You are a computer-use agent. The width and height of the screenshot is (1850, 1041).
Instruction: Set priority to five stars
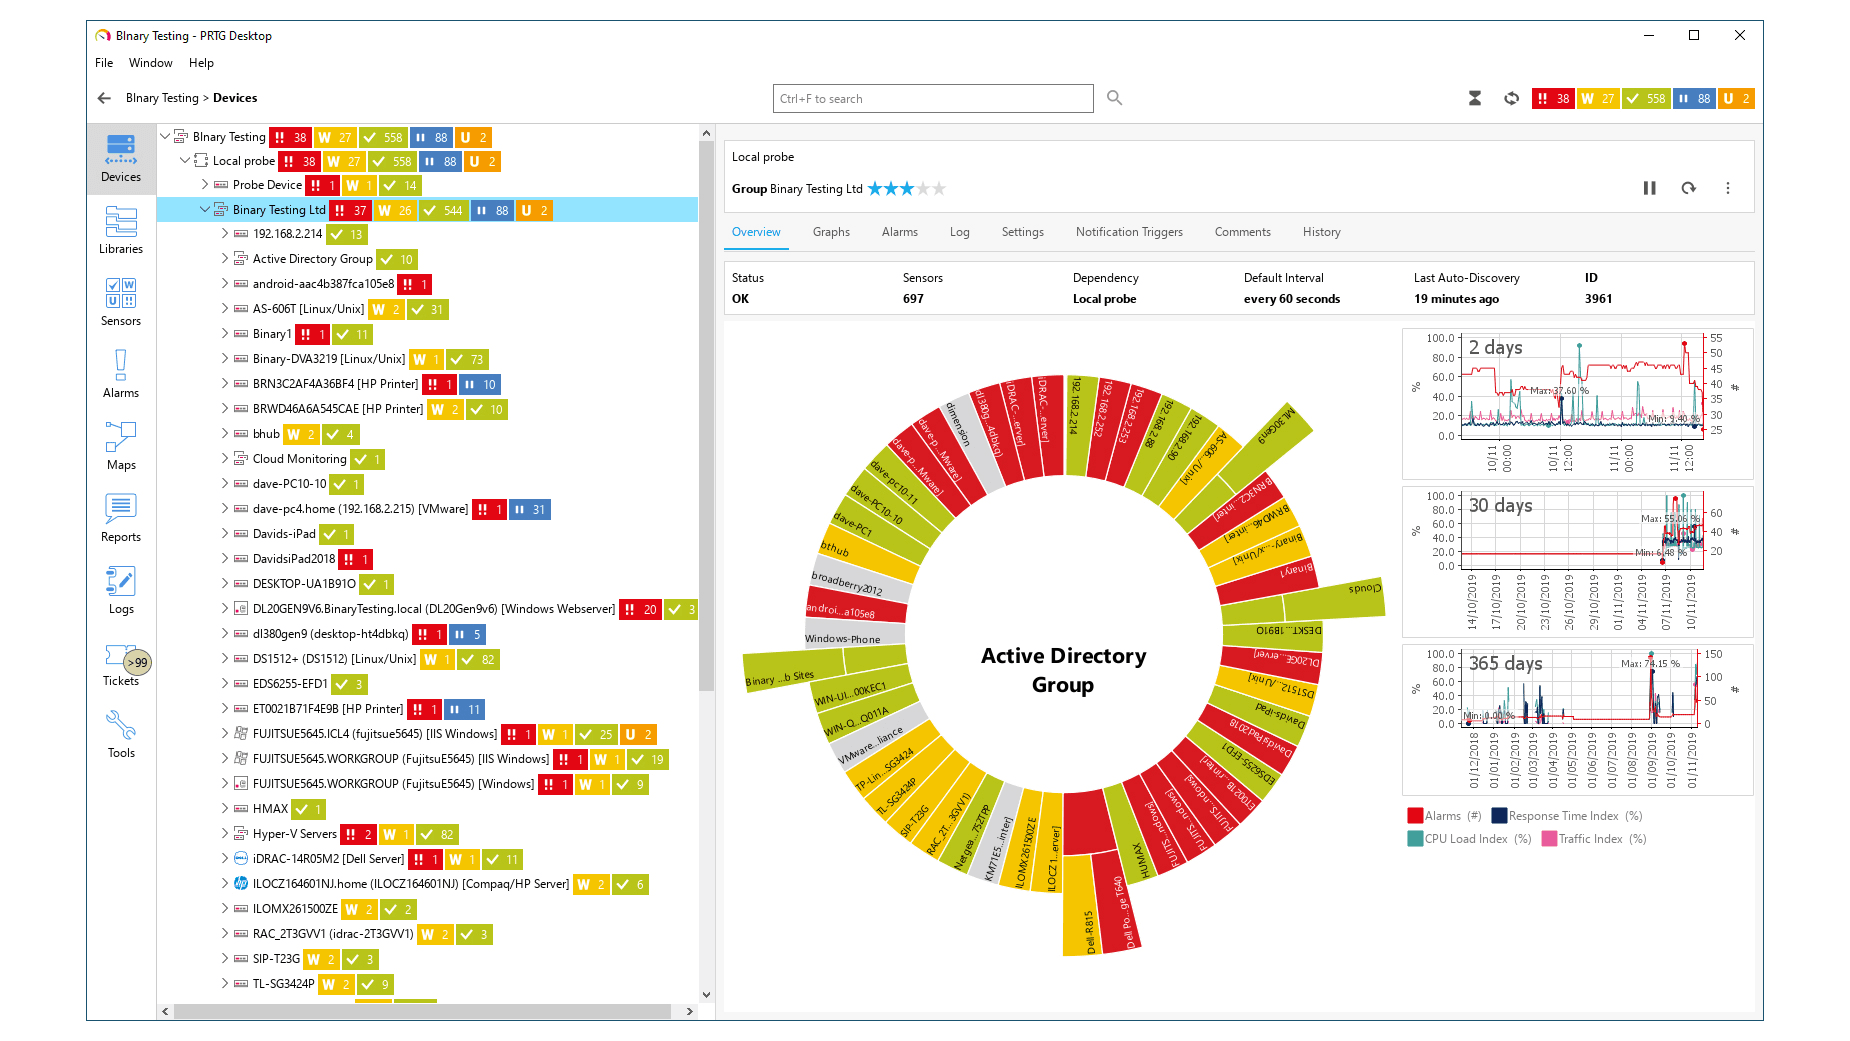coord(939,189)
